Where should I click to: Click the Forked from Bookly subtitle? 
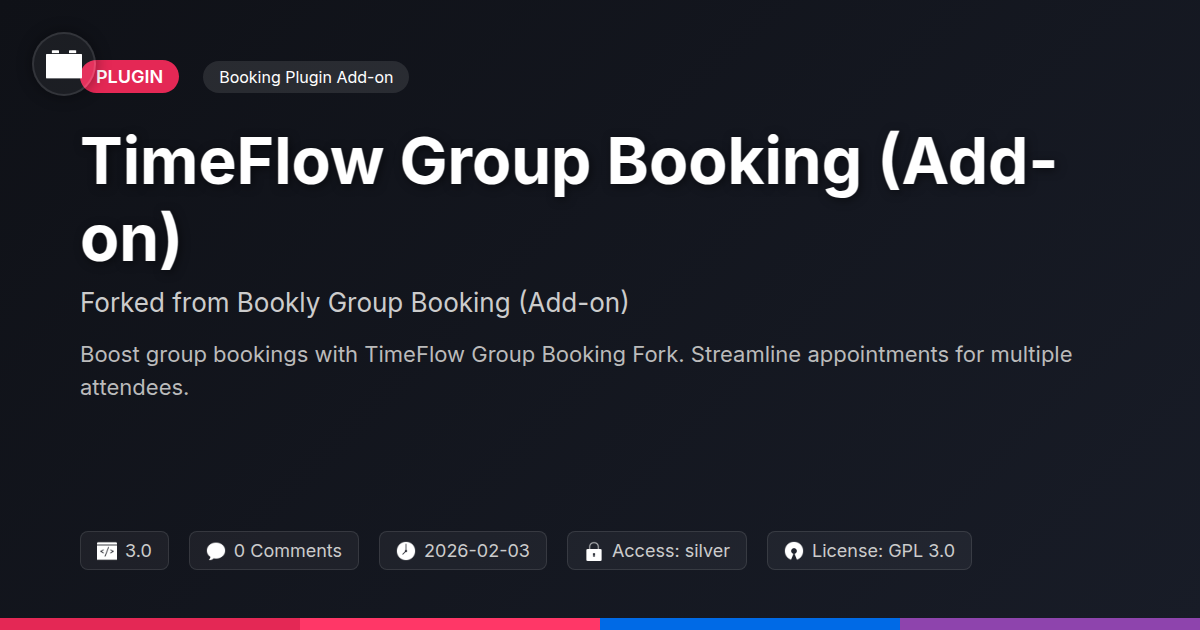(354, 303)
